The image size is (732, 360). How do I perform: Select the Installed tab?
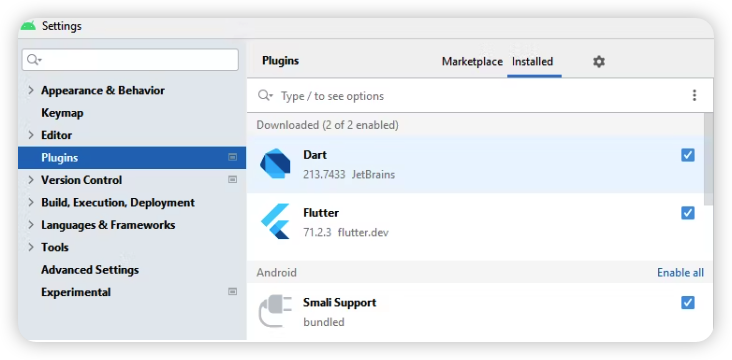pos(532,62)
